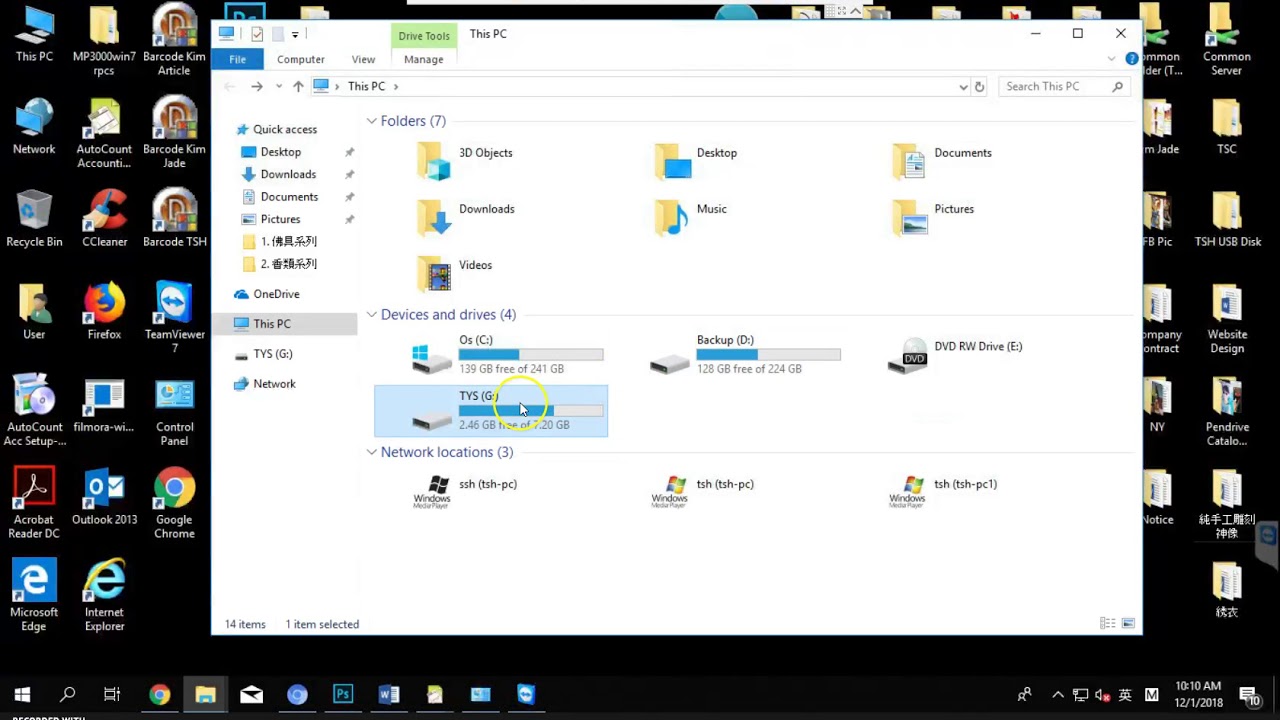Click the address bar path field
Screen dimensions: 1280x720
coord(640,87)
